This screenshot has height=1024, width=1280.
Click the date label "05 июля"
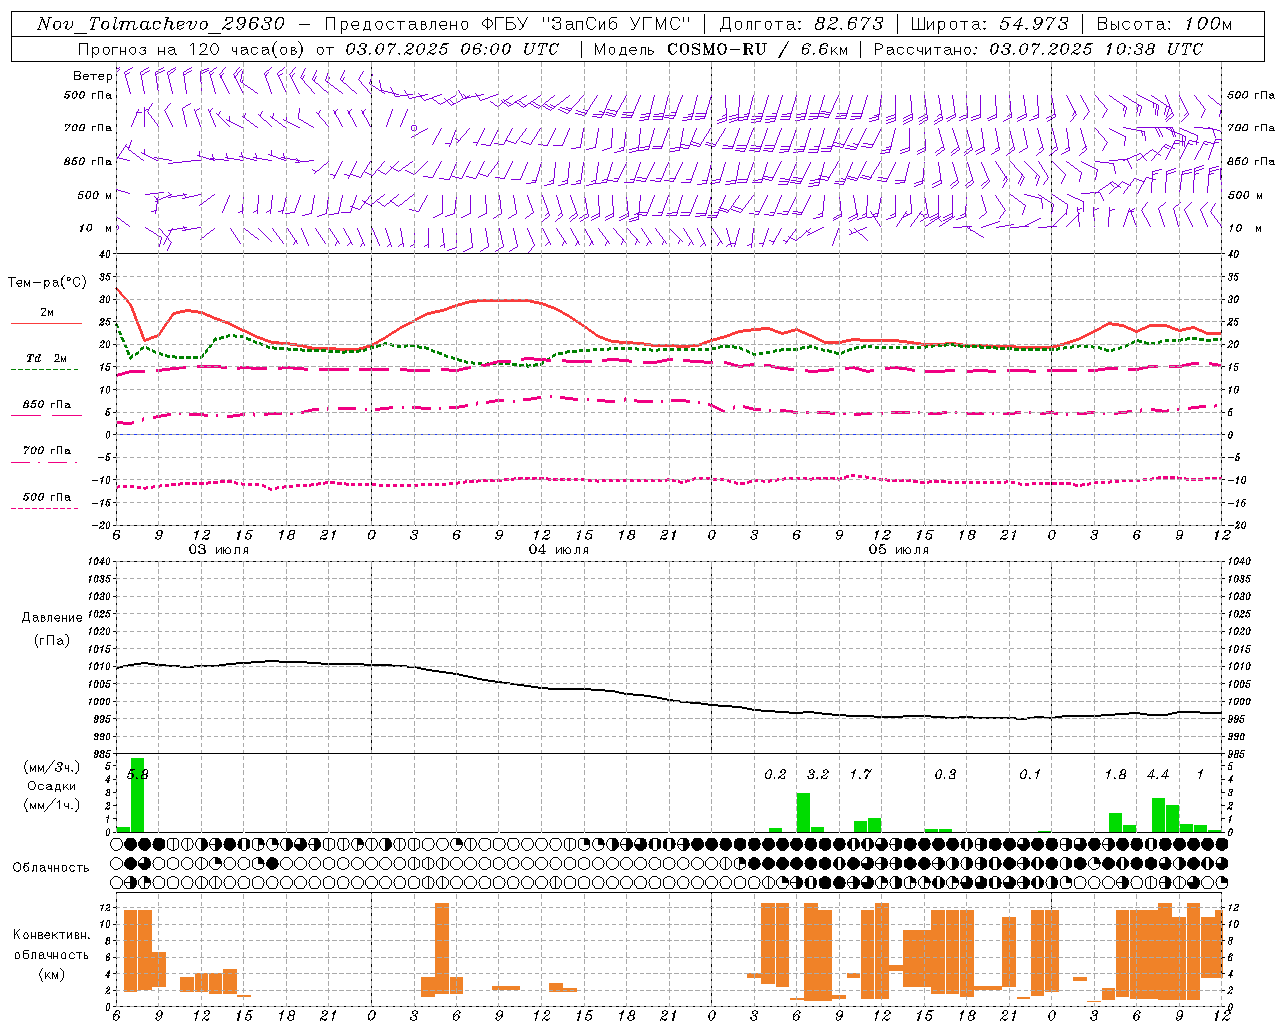pos(899,550)
